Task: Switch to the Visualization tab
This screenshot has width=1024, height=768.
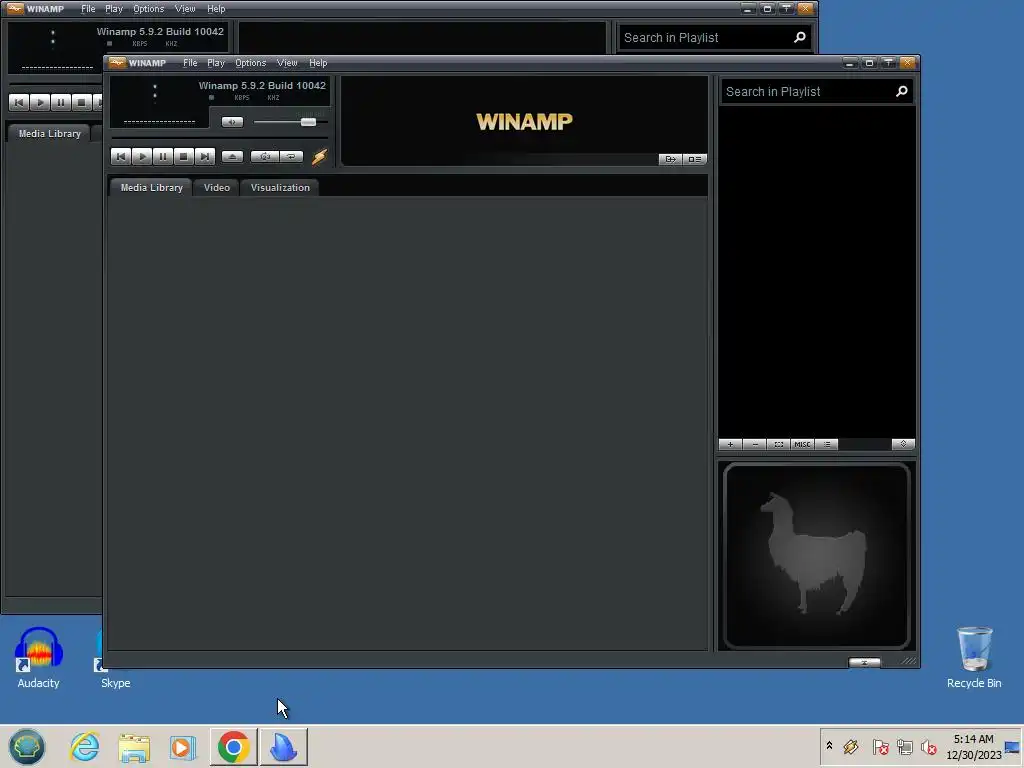Action: (280, 187)
